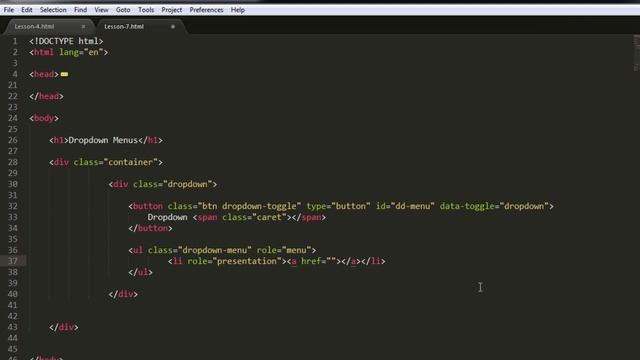Click line number 32 in the gutter
The width and height of the screenshot is (640, 360).
click(13, 206)
